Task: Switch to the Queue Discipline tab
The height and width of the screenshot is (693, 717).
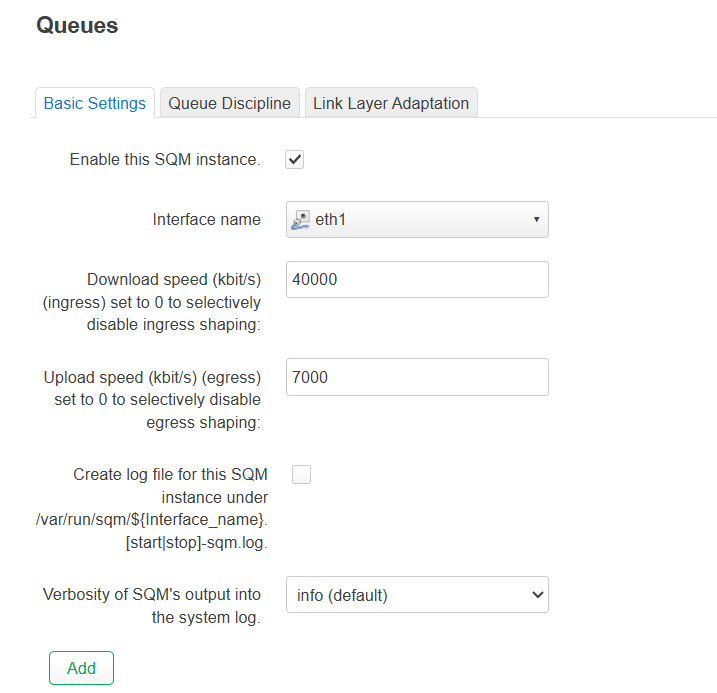Action: click(229, 103)
